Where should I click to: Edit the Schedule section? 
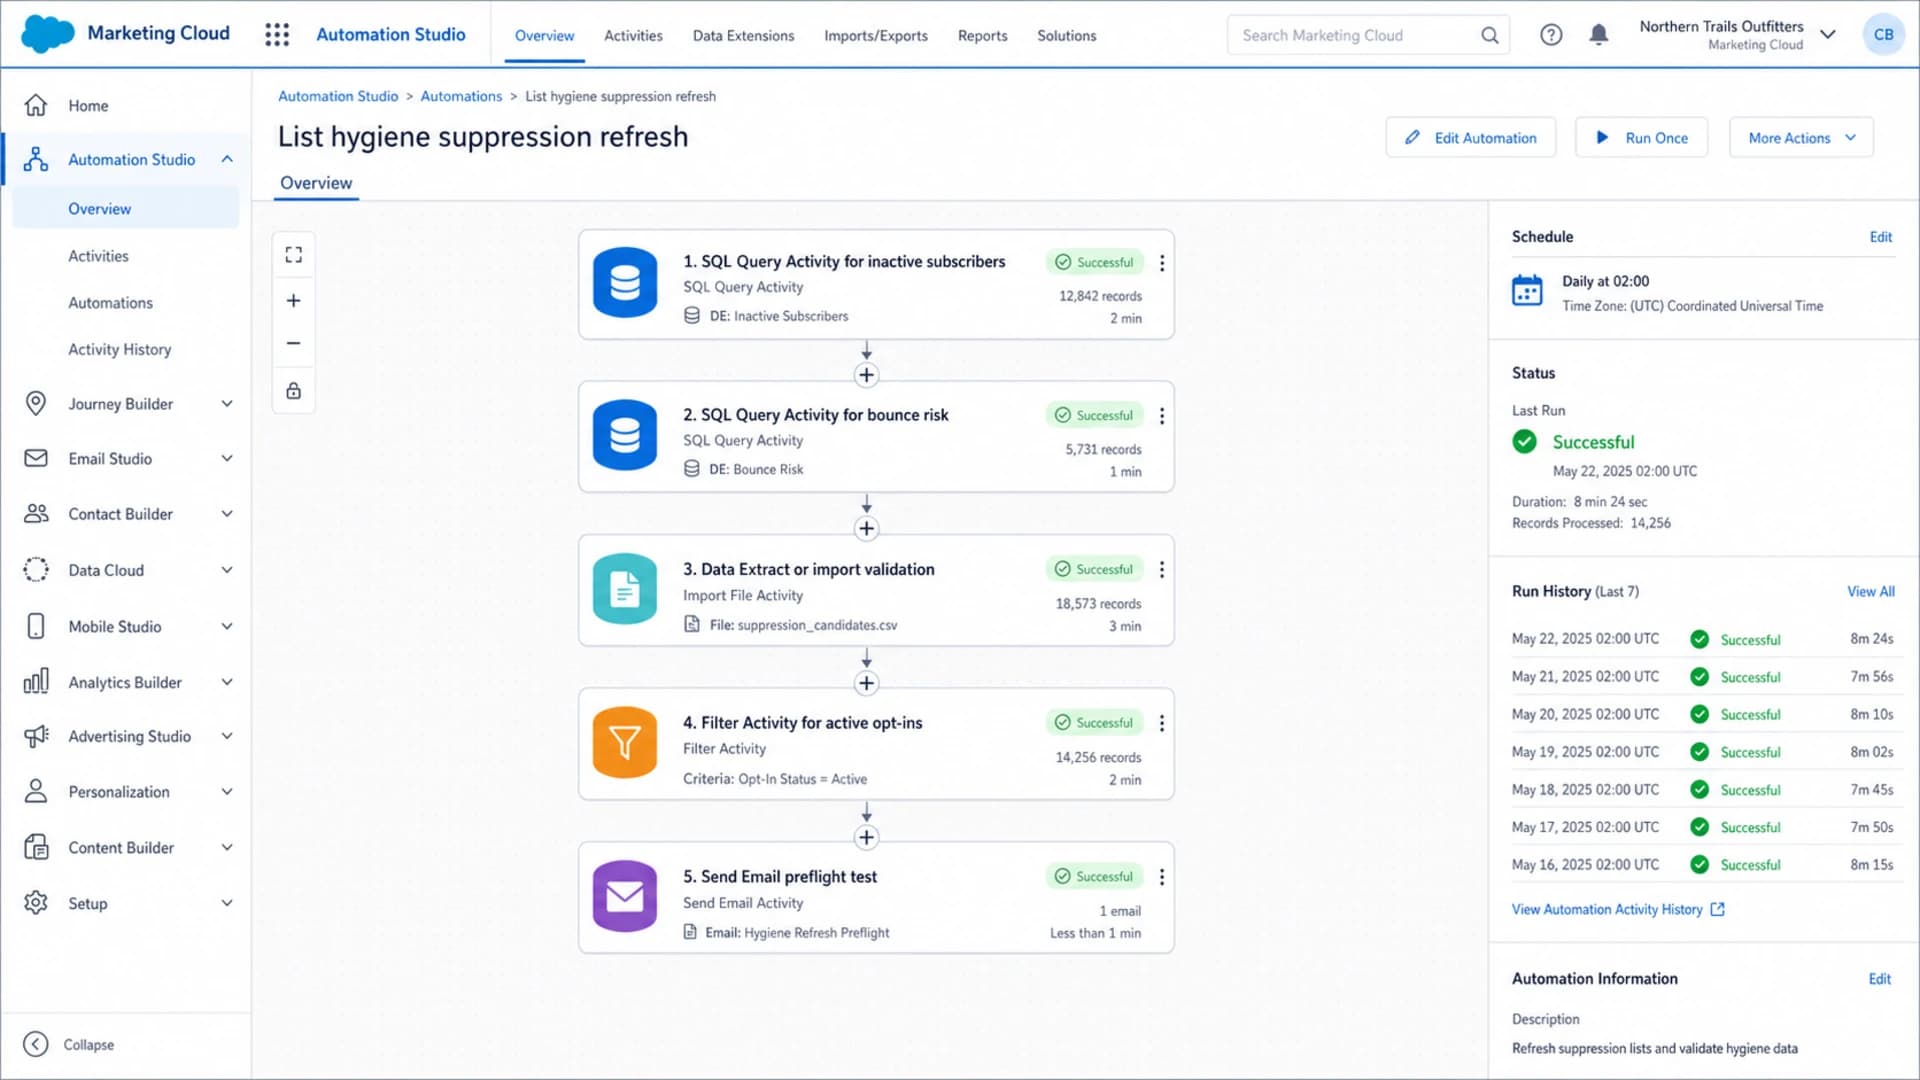point(1880,237)
